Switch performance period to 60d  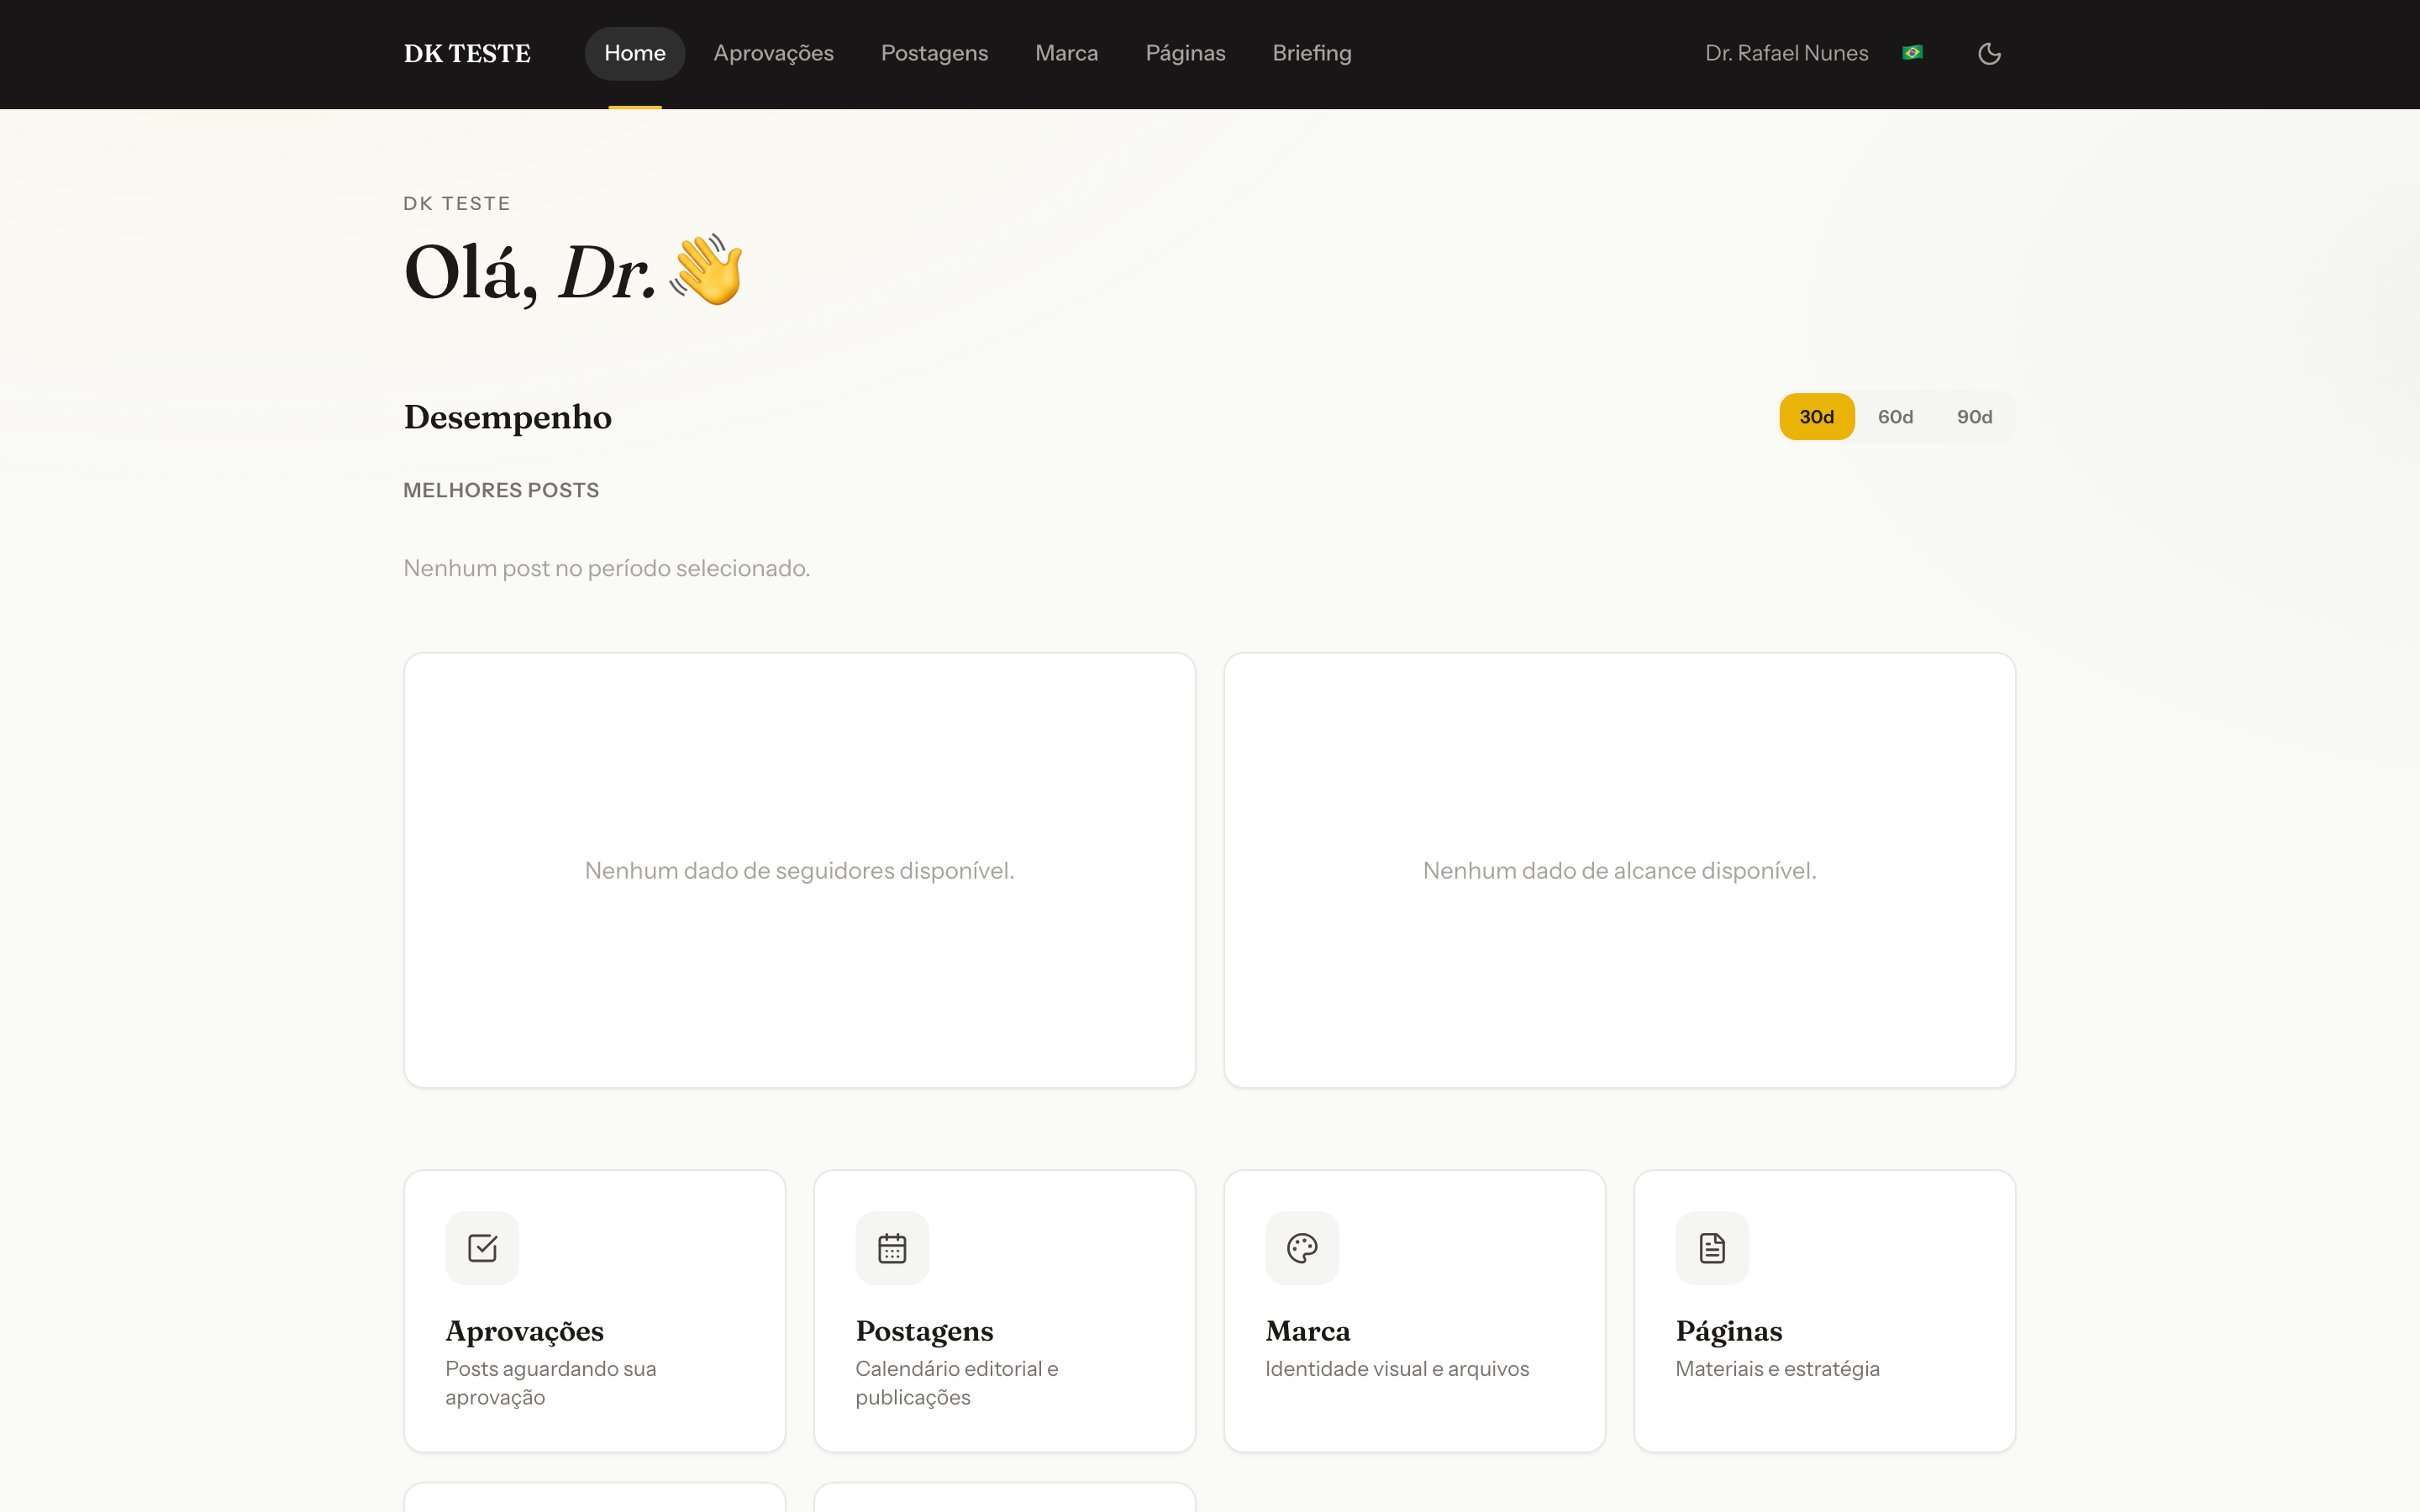click(1895, 417)
